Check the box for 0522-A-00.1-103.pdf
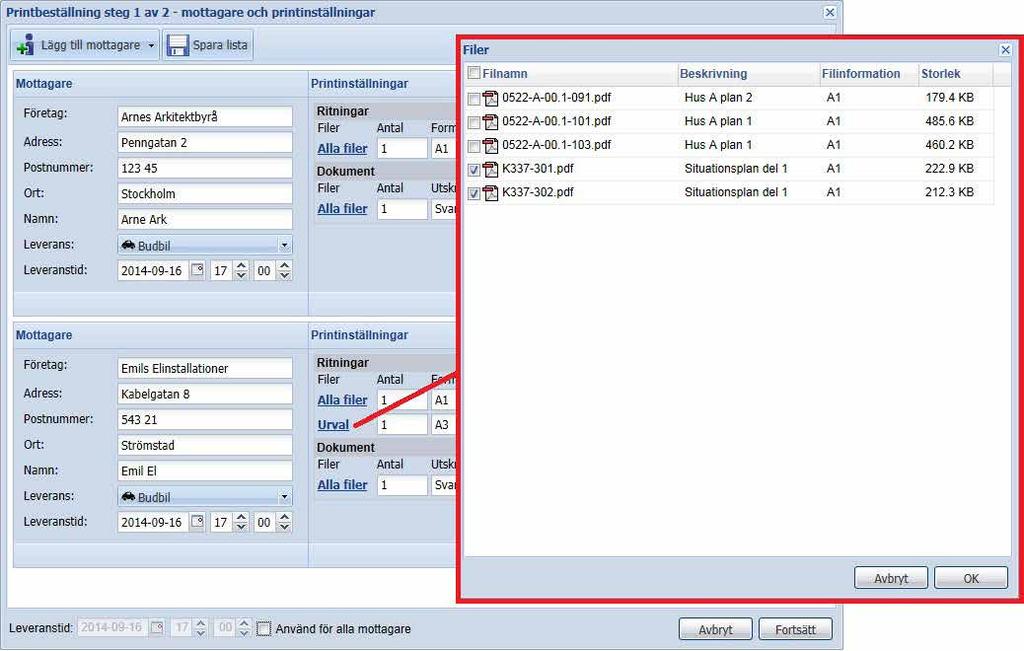This screenshot has width=1024, height=651. point(474,146)
